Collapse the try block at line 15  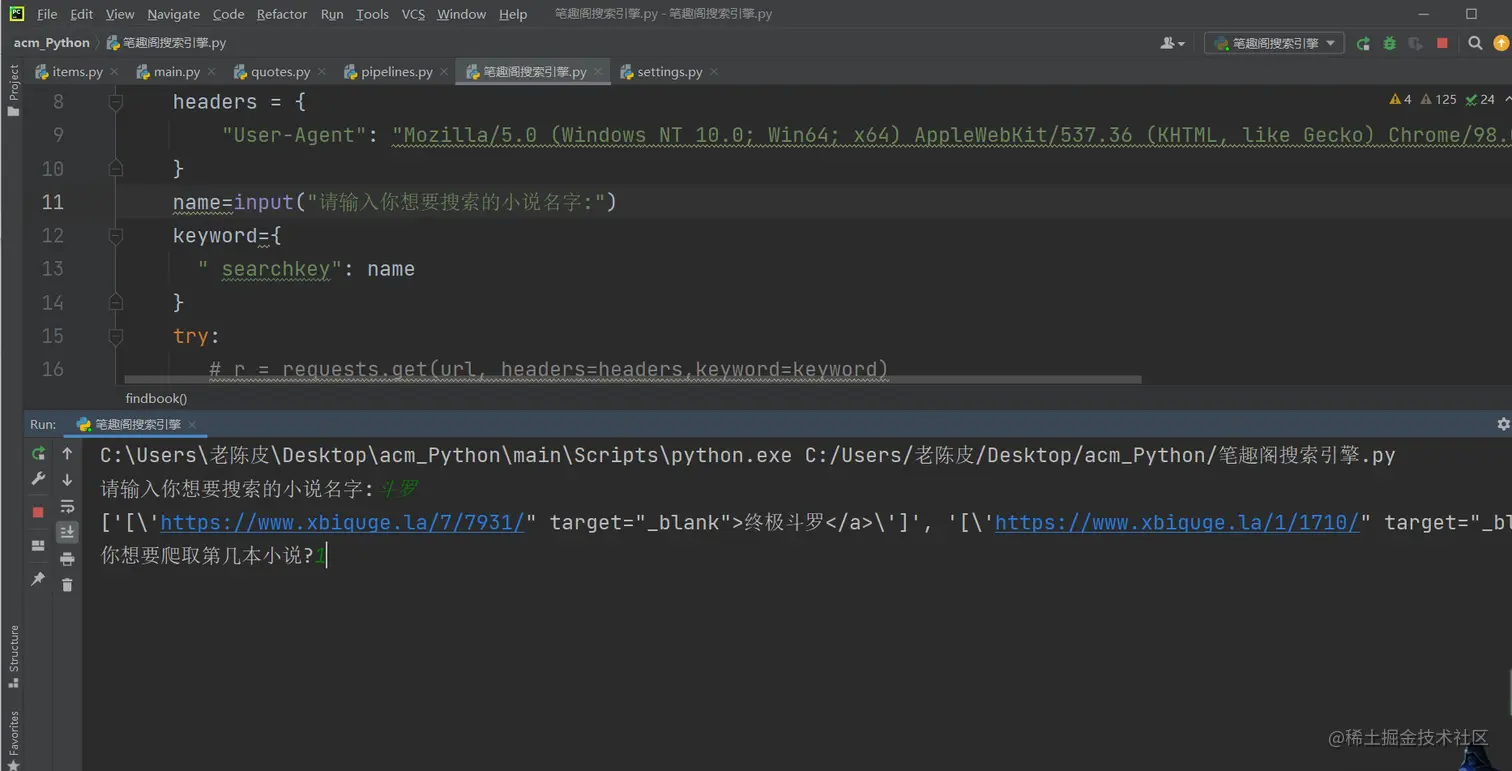click(116, 336)
